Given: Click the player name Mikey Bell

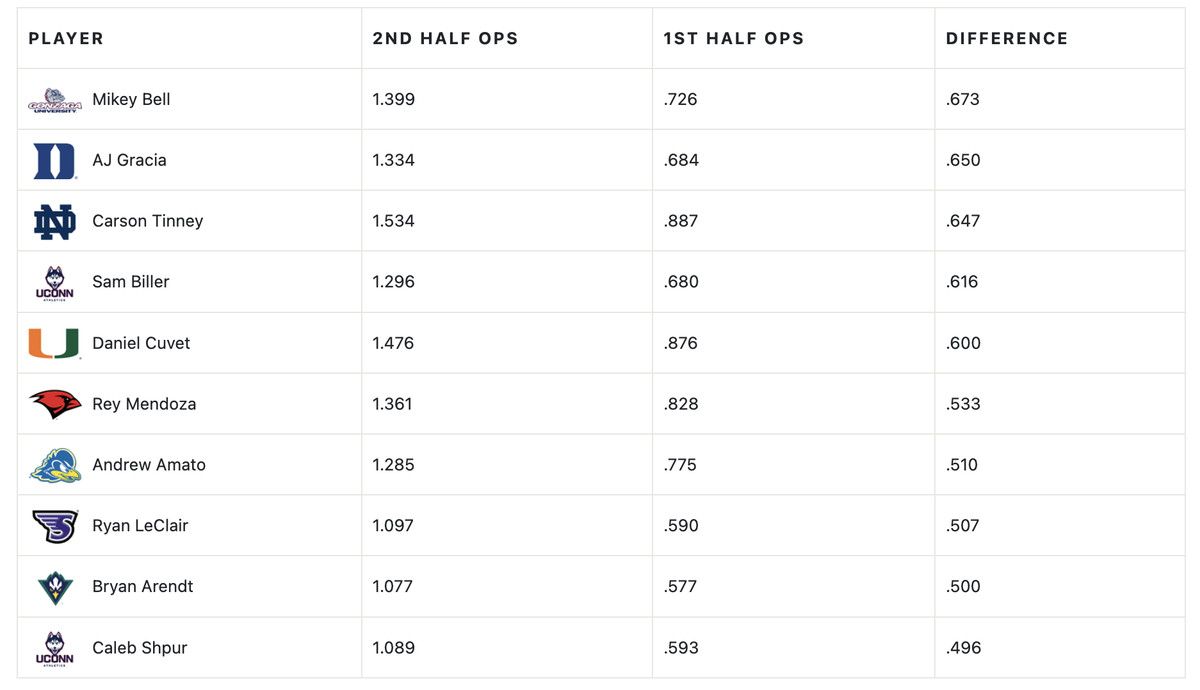Looking at the screenshot, I should (x=131, y=100).
